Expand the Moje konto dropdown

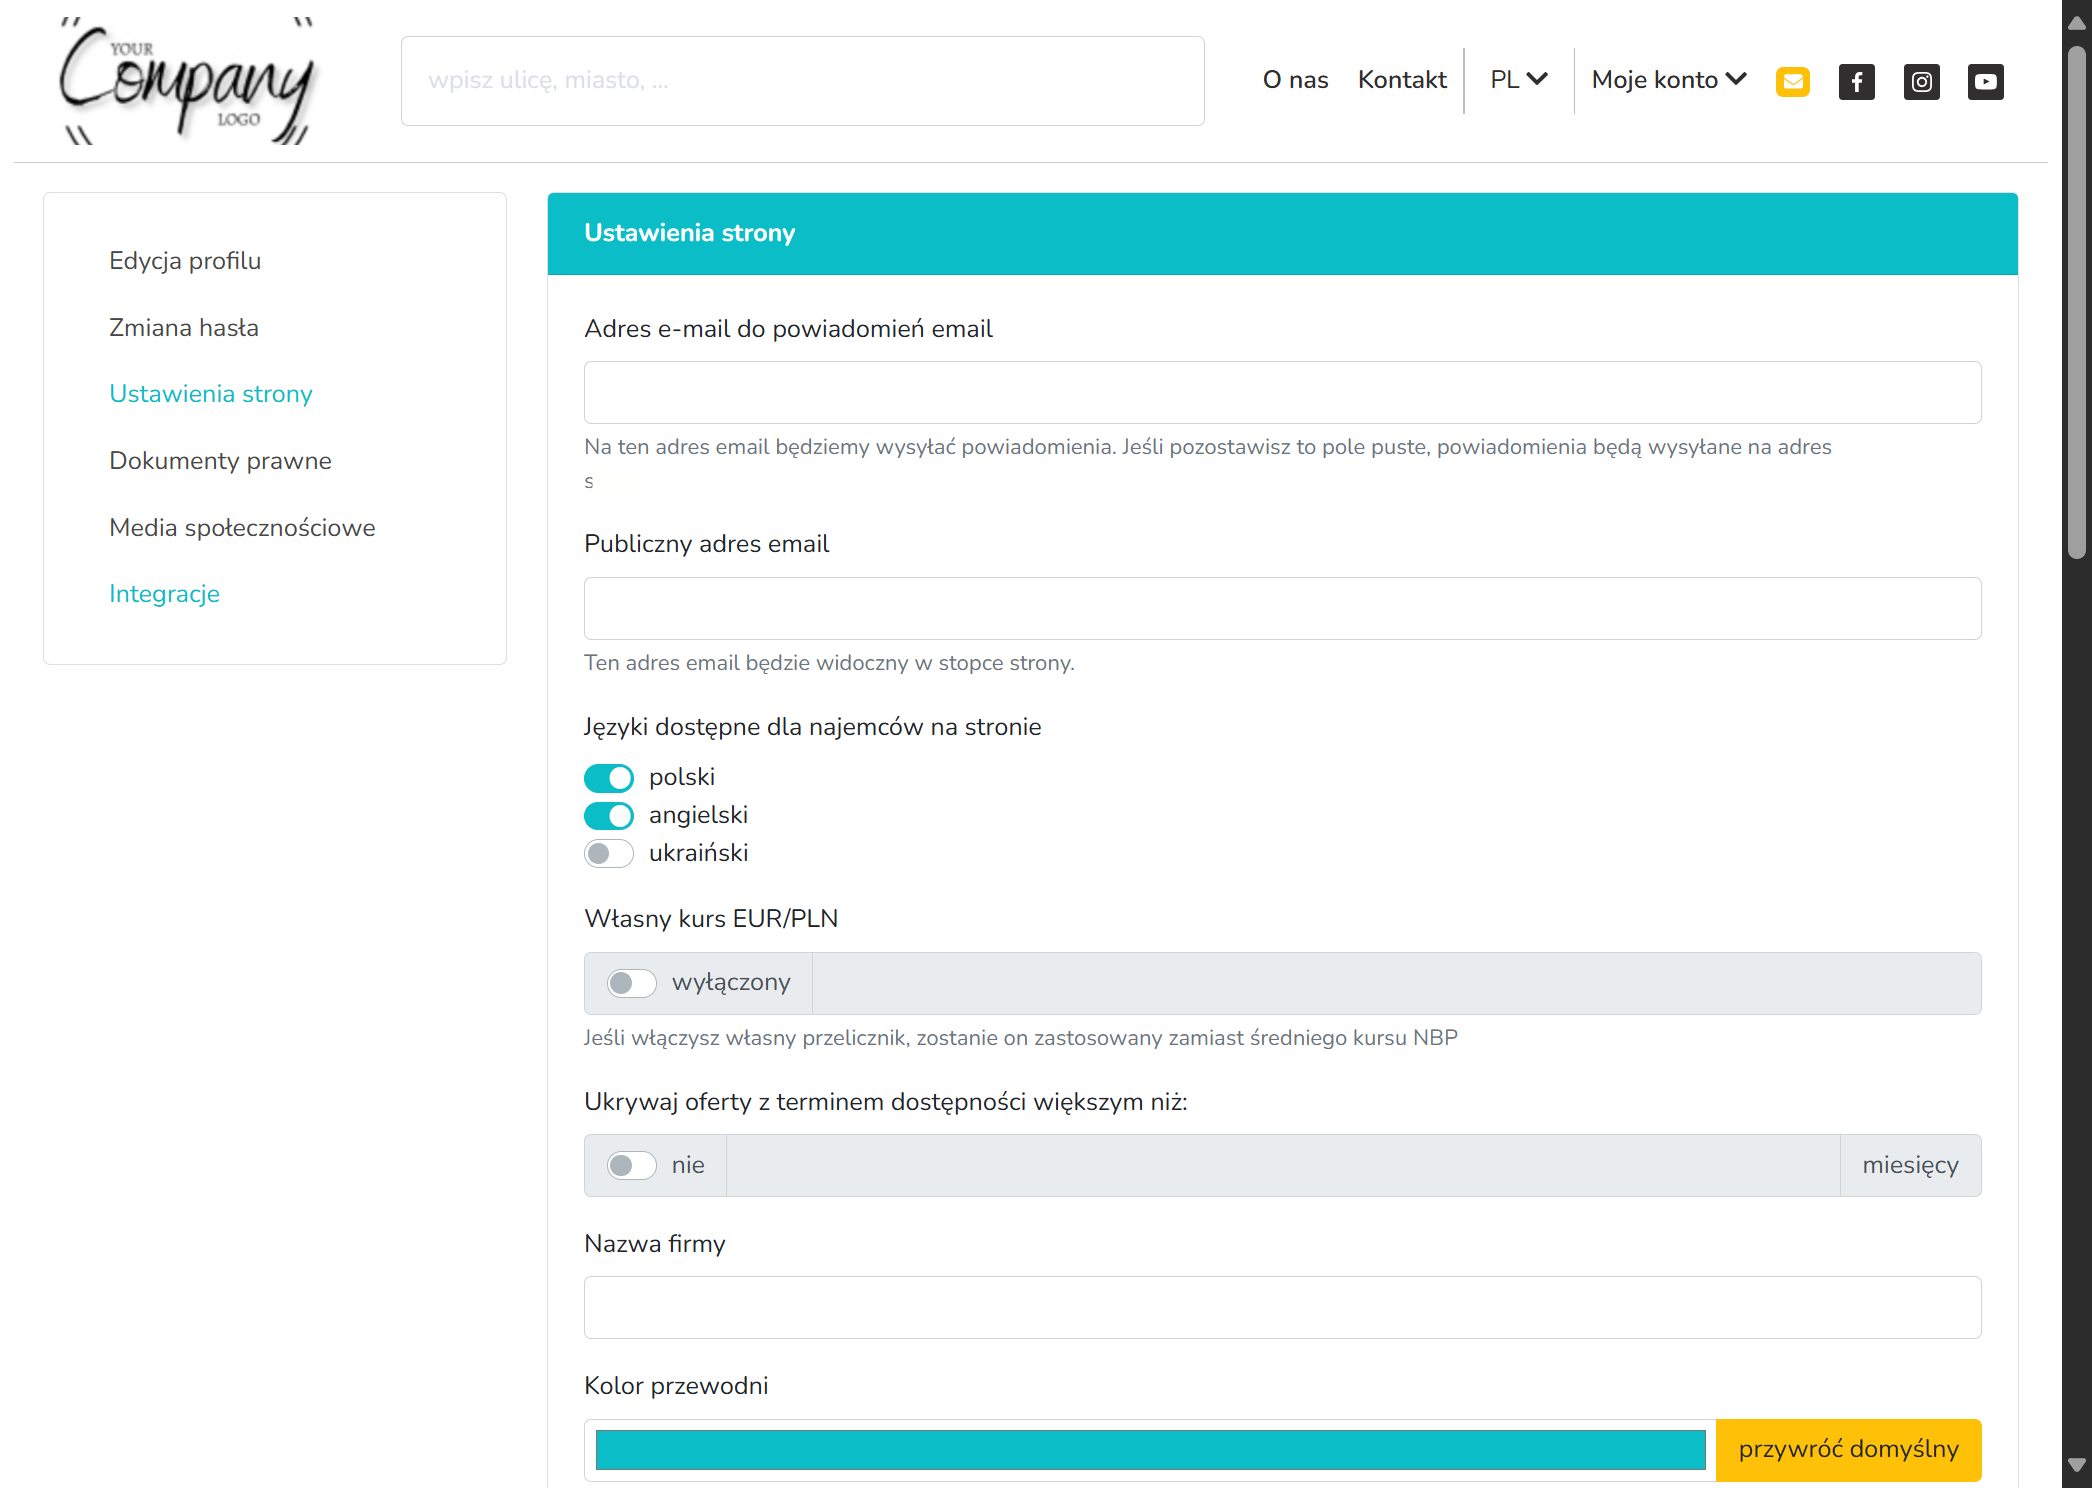(x=1669, y=80)
